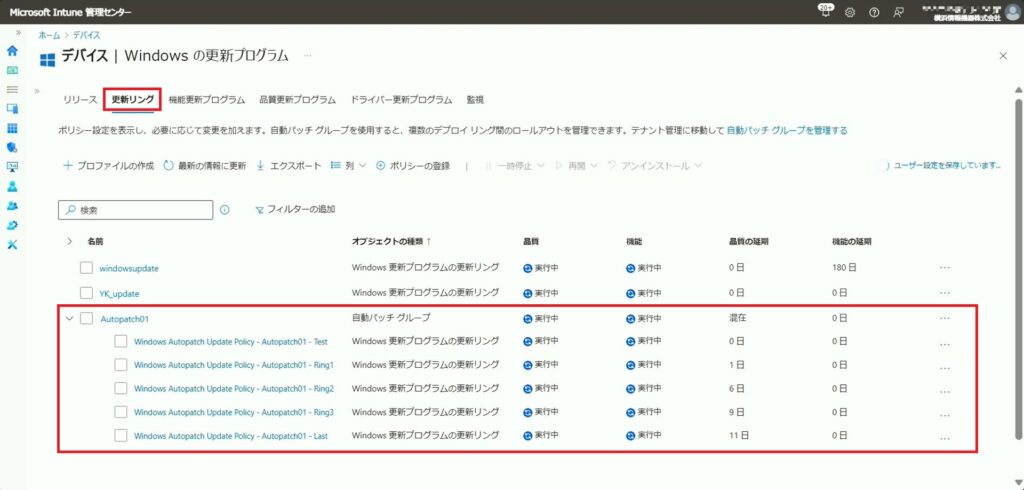The height and width of the screenshot is (490, 1024).
Task: Open the account avatar at top right
Action: (x=1012, y=12)
